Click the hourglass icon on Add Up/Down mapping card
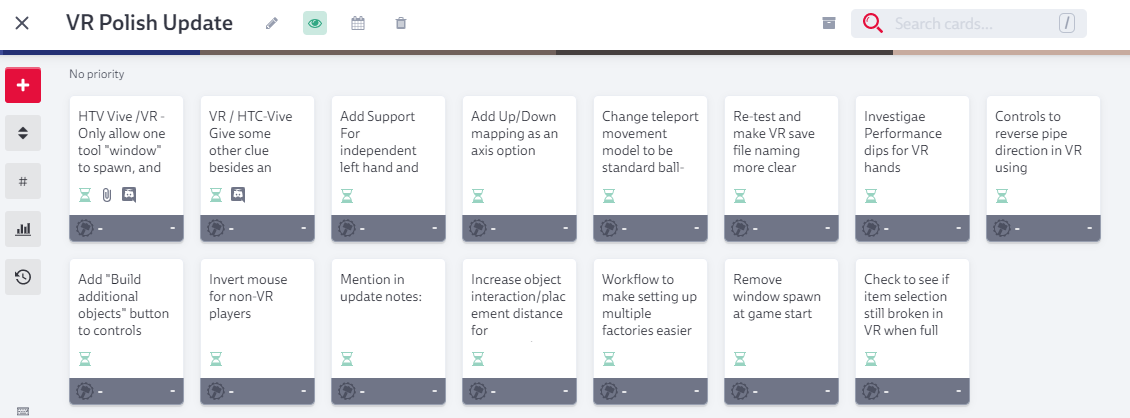The image size is (1130, 418). pos(478,195)
